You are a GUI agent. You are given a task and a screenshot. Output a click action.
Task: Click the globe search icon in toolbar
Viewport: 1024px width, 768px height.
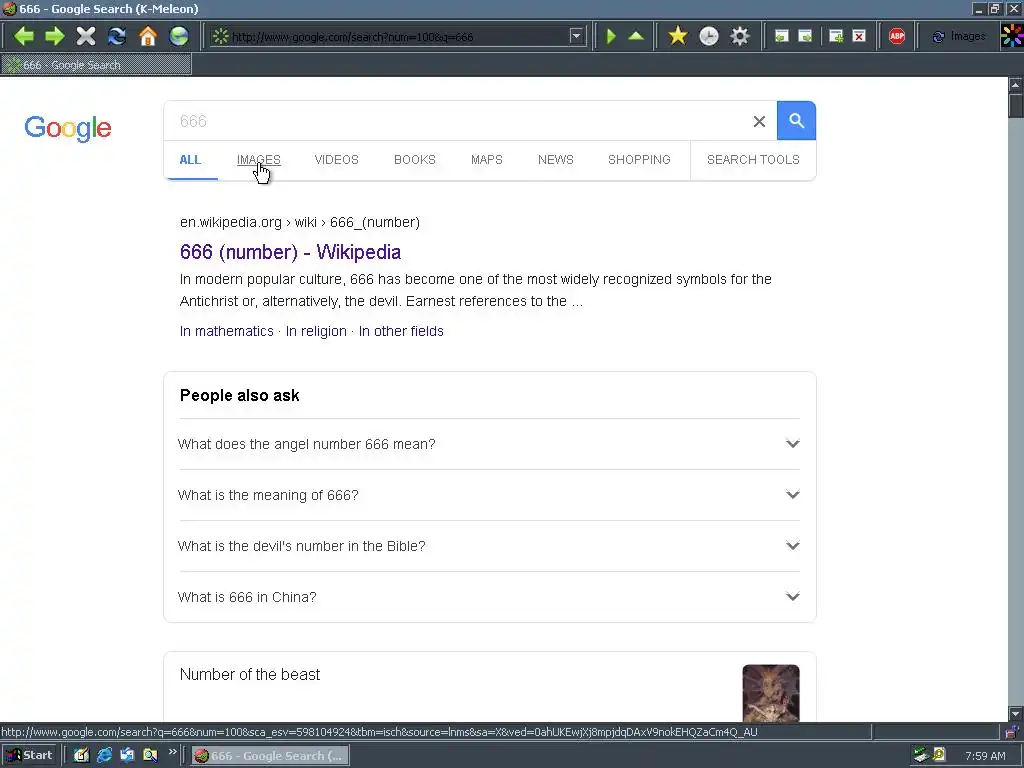click(179, 36)
